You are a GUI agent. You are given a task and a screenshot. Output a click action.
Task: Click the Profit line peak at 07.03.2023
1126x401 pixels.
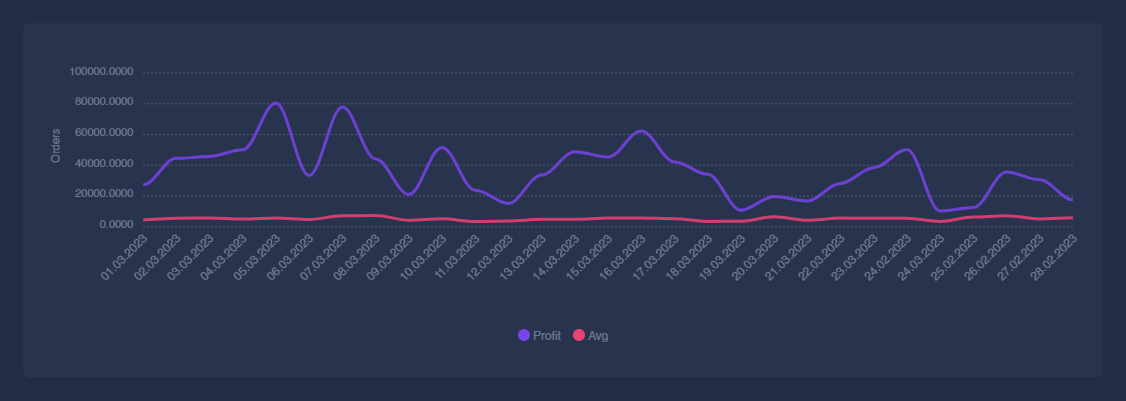pyautogui.click(x=342, y=107)
